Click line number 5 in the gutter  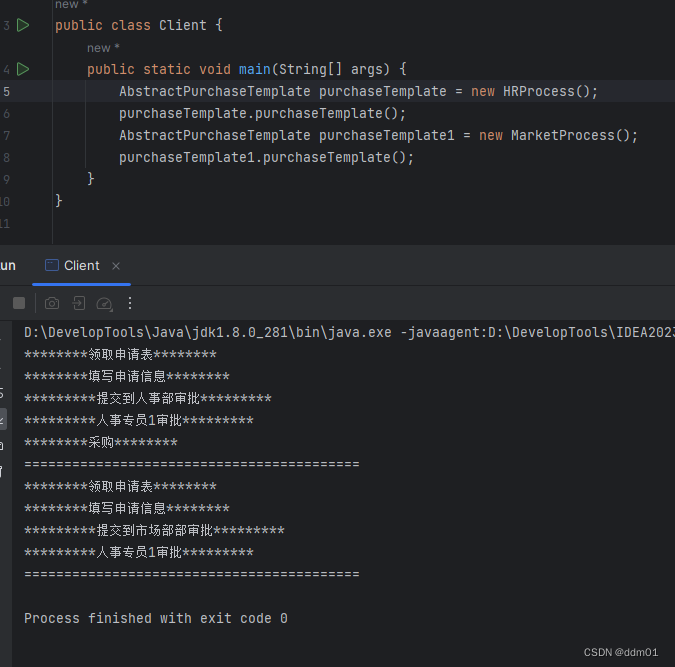pyautogui.click(x=6, y=91)
